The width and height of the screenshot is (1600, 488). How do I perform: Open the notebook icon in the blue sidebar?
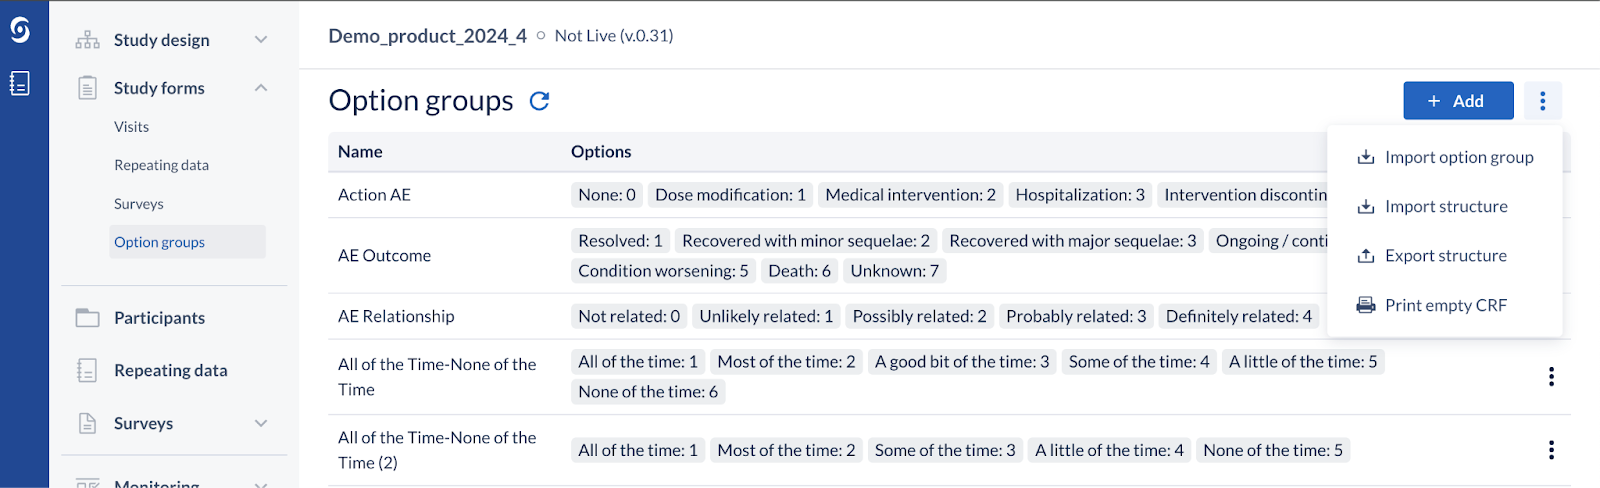20,83
